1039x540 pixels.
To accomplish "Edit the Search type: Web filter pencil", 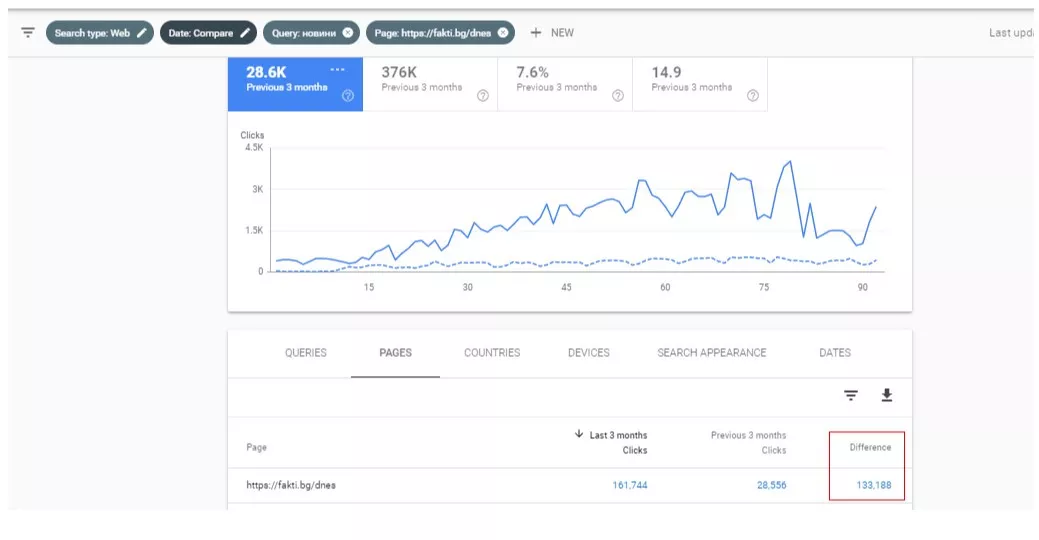I will coord(142,32).
